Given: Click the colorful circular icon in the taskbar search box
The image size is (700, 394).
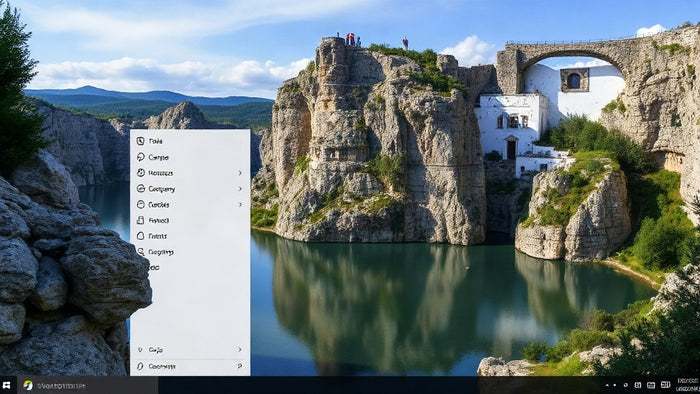Looking at the screenshot, I should point(28,385).
